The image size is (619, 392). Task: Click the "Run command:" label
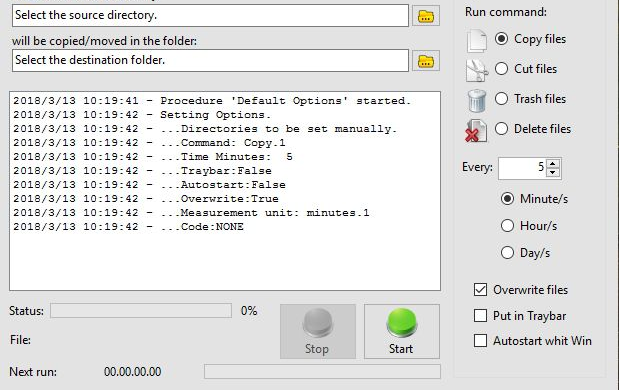pos(506,12)
